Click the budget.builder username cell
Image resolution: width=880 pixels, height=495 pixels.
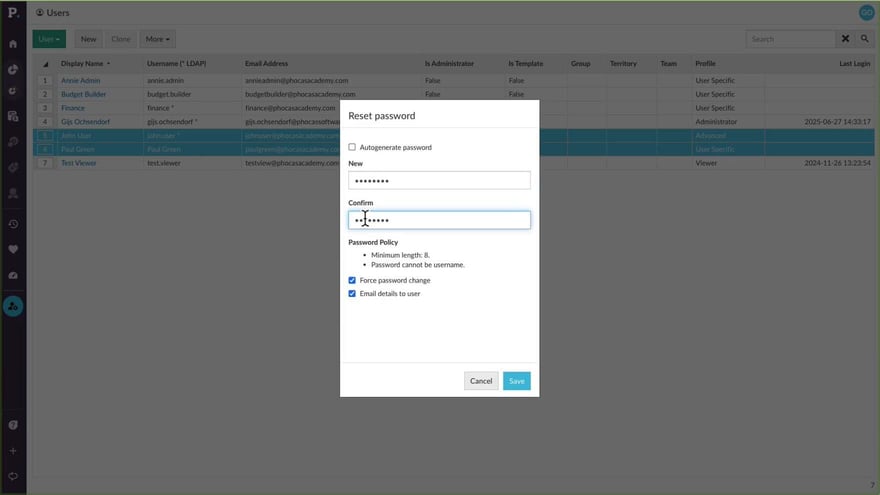click(169, 94)
